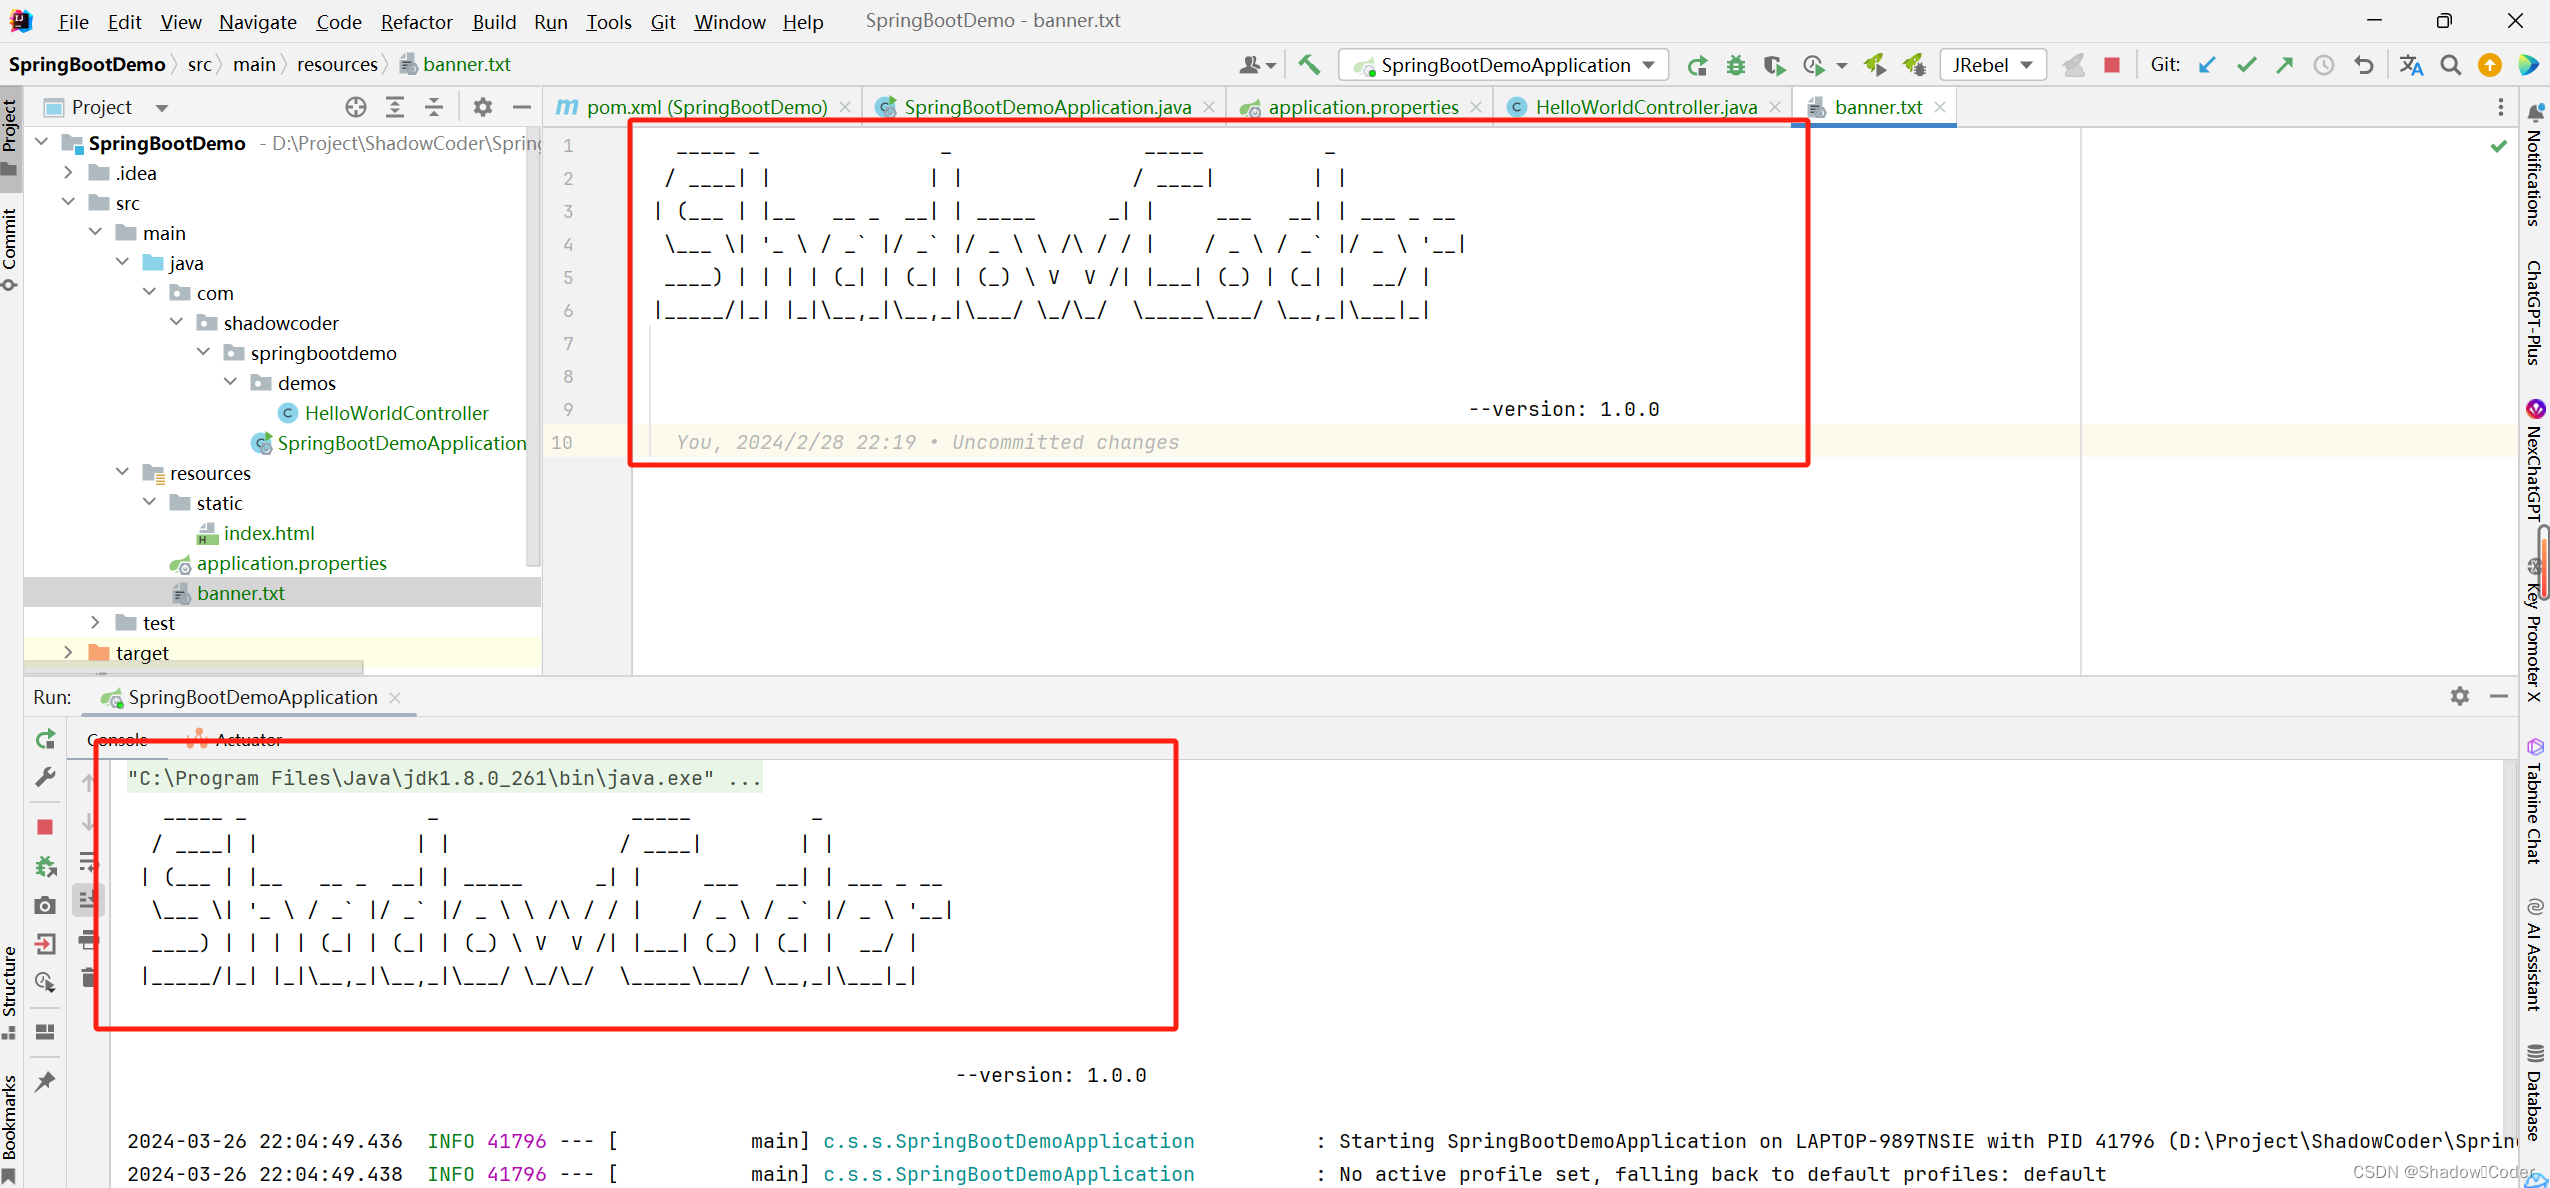
Task: Toggle the Commit tool window
Action: [10, 248]
